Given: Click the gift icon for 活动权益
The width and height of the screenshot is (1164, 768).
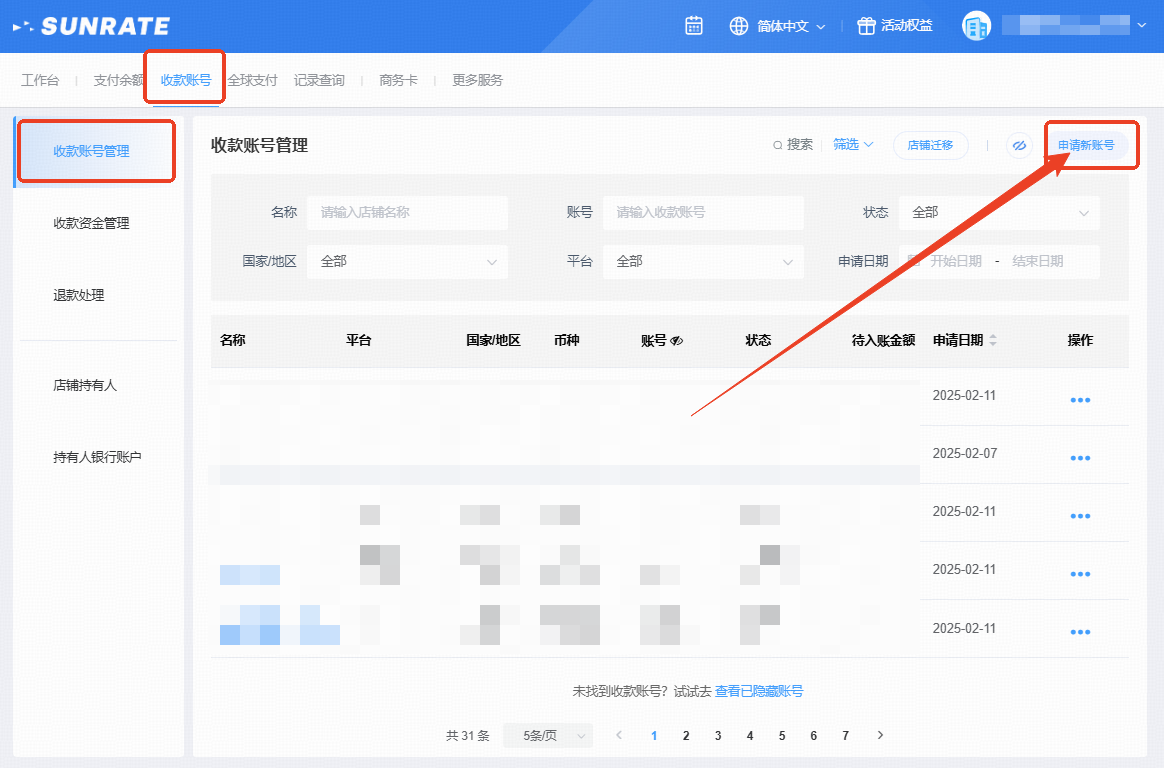Looking at the screenshot, I should (866, 26).
